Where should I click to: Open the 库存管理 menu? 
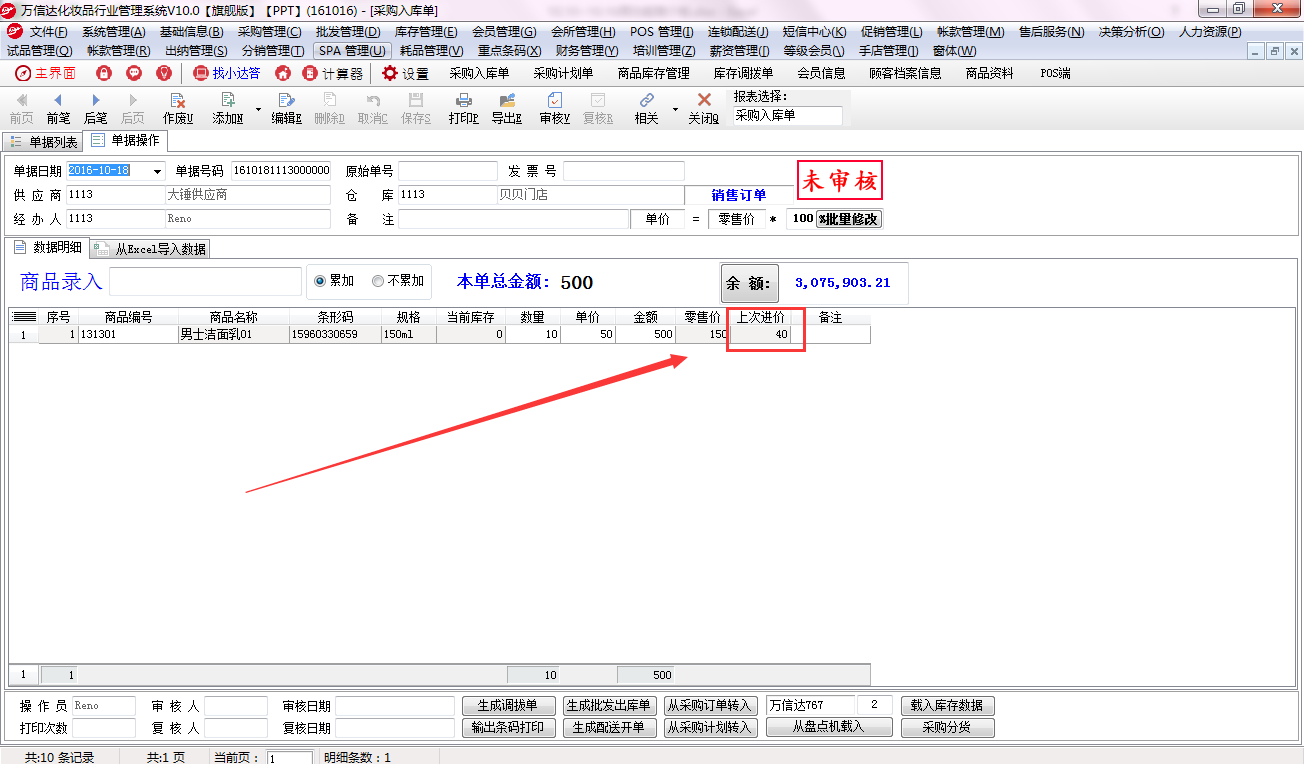pyautogui.click(x=427, y=32)
